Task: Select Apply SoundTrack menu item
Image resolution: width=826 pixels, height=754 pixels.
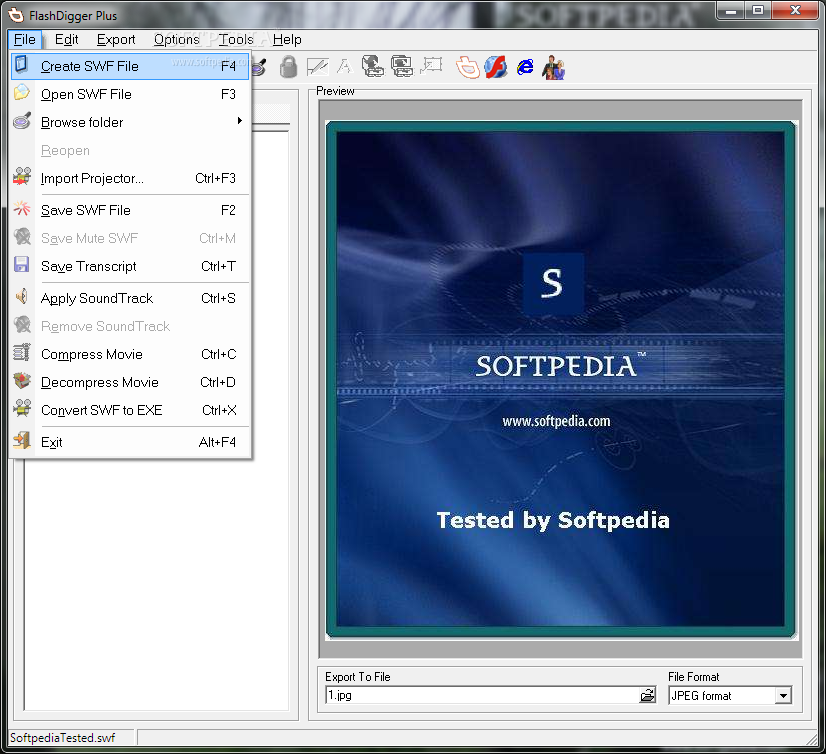Action: (x=130, y=298)
